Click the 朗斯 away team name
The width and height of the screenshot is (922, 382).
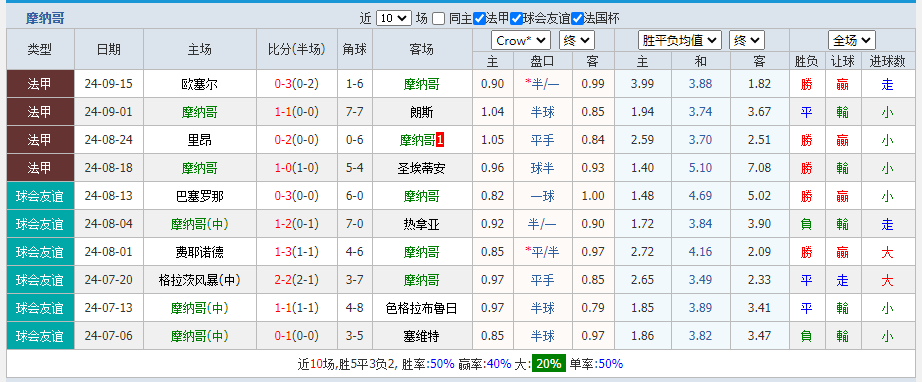coord(422,112)
